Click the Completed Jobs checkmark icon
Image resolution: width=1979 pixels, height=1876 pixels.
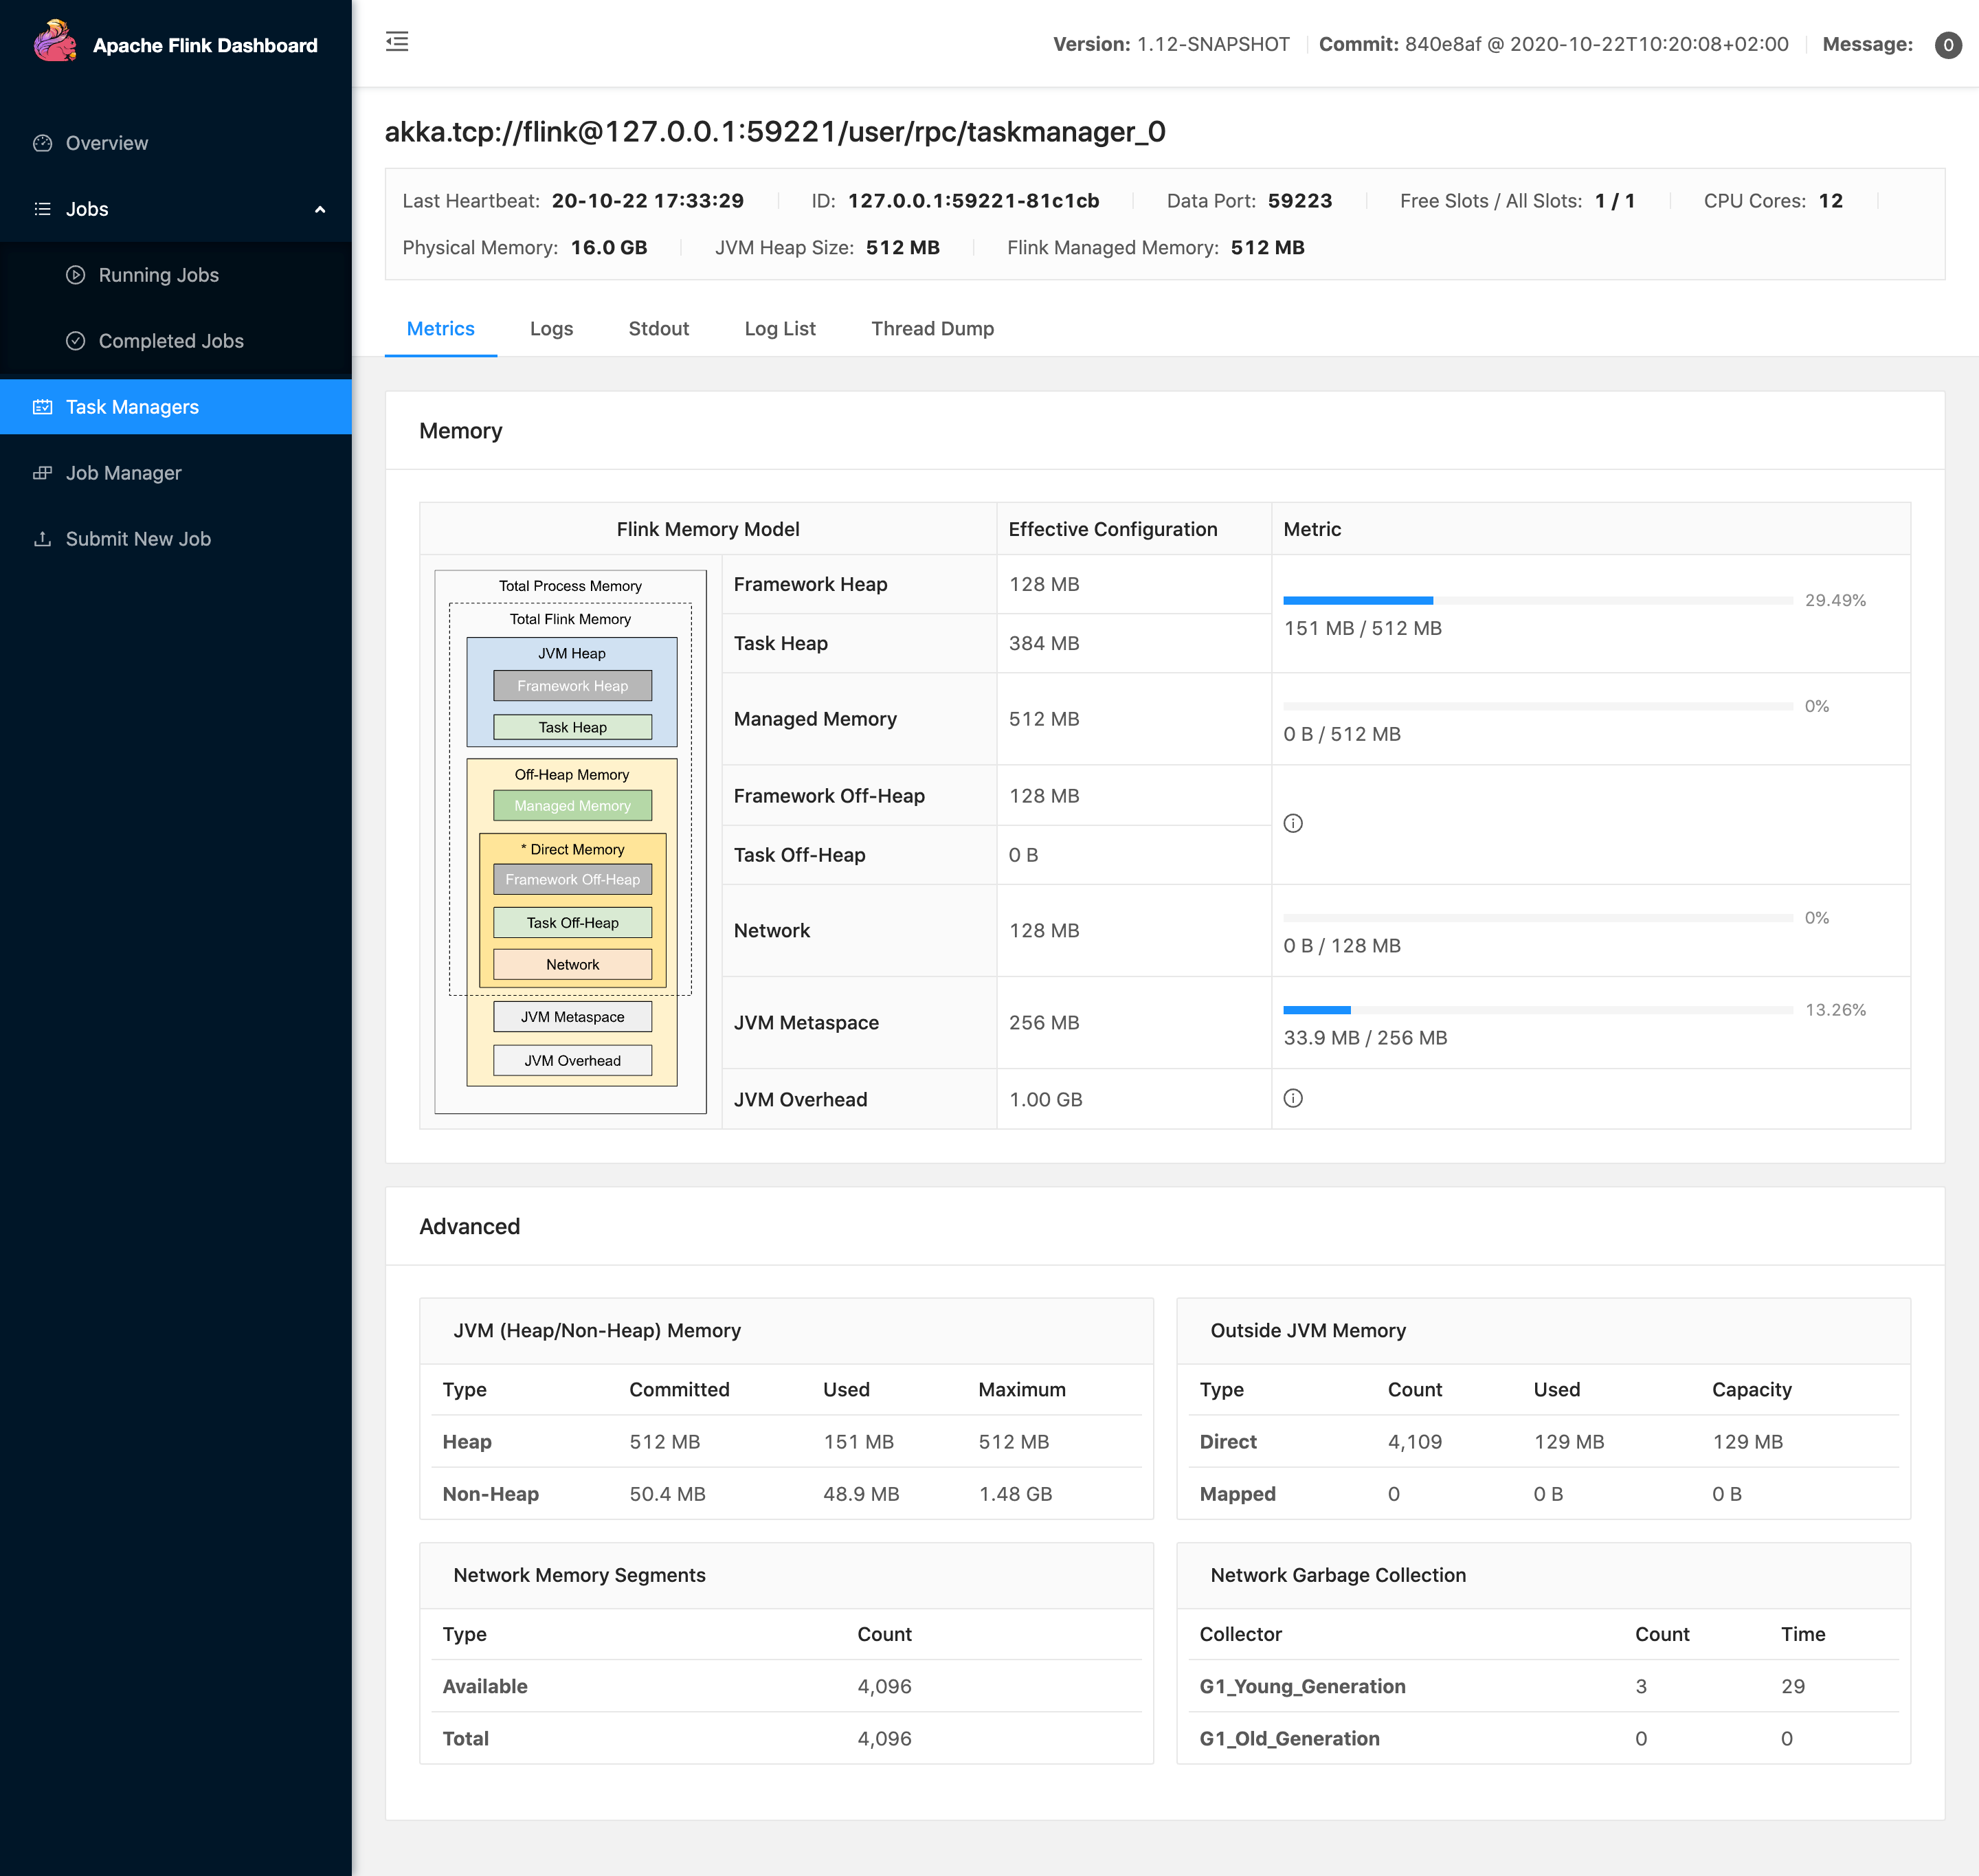(75, 341)
